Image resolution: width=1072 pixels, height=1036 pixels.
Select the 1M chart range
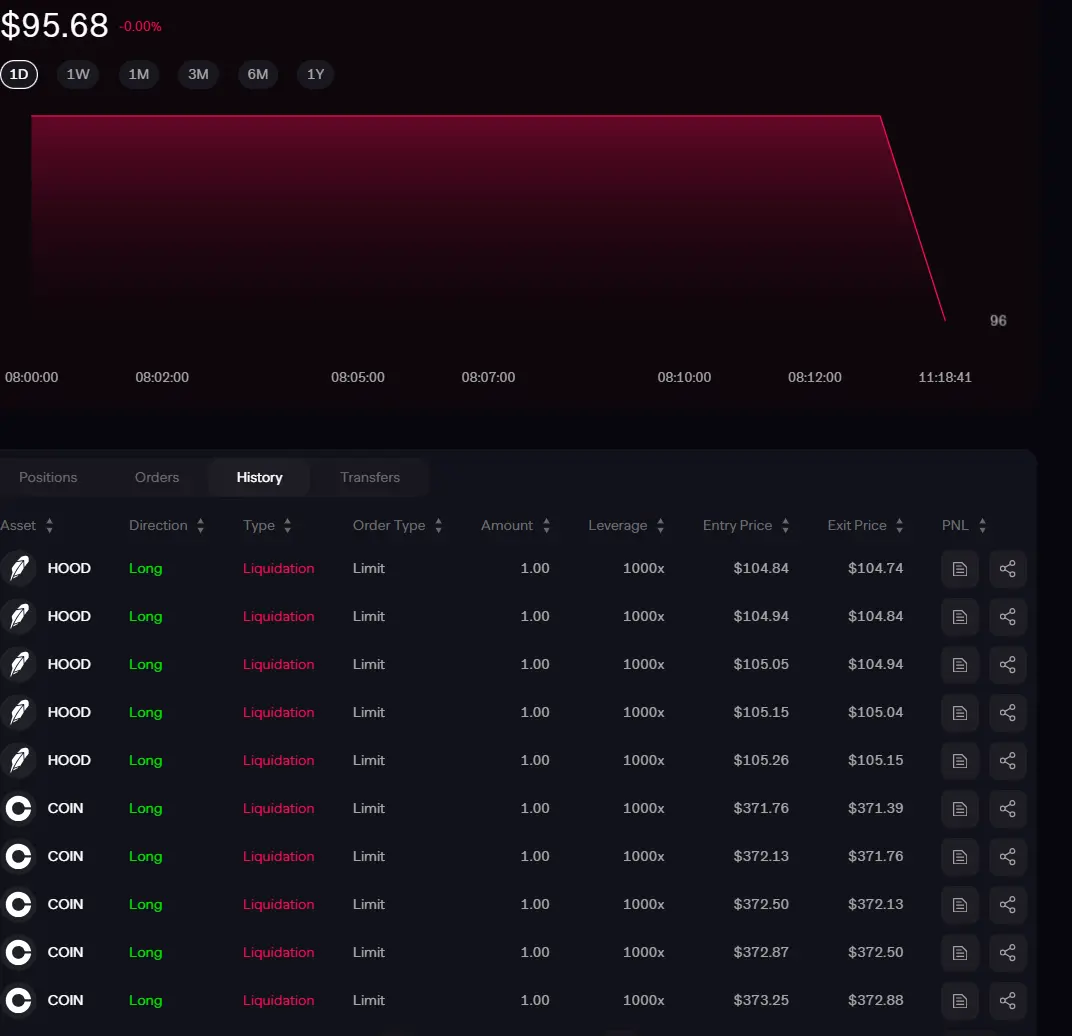[139, 74]
